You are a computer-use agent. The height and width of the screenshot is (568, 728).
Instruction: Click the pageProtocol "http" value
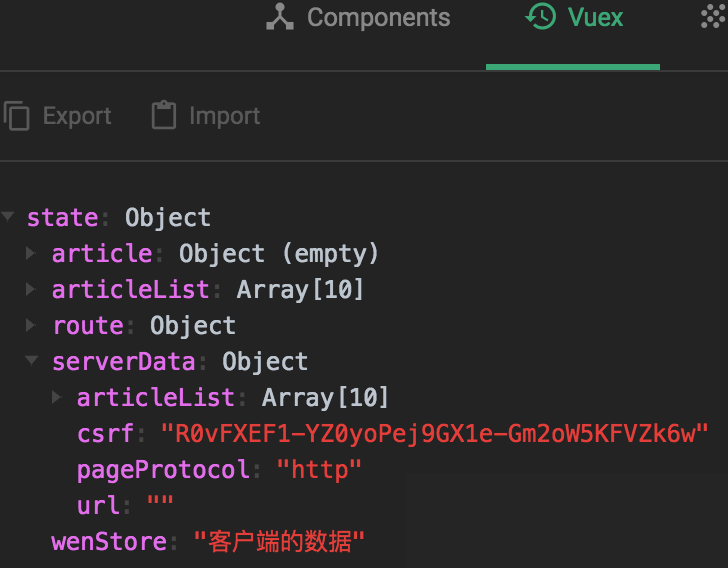319,470
